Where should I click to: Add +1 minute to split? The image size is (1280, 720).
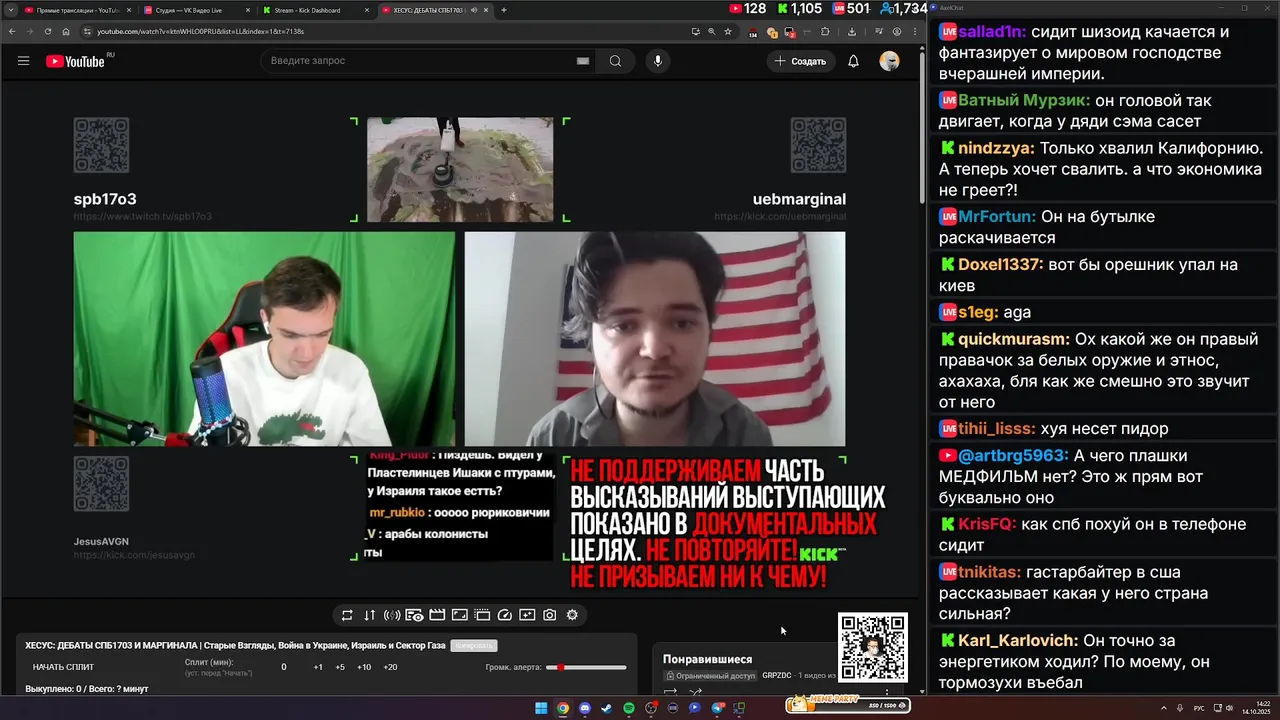coord(318,667)
